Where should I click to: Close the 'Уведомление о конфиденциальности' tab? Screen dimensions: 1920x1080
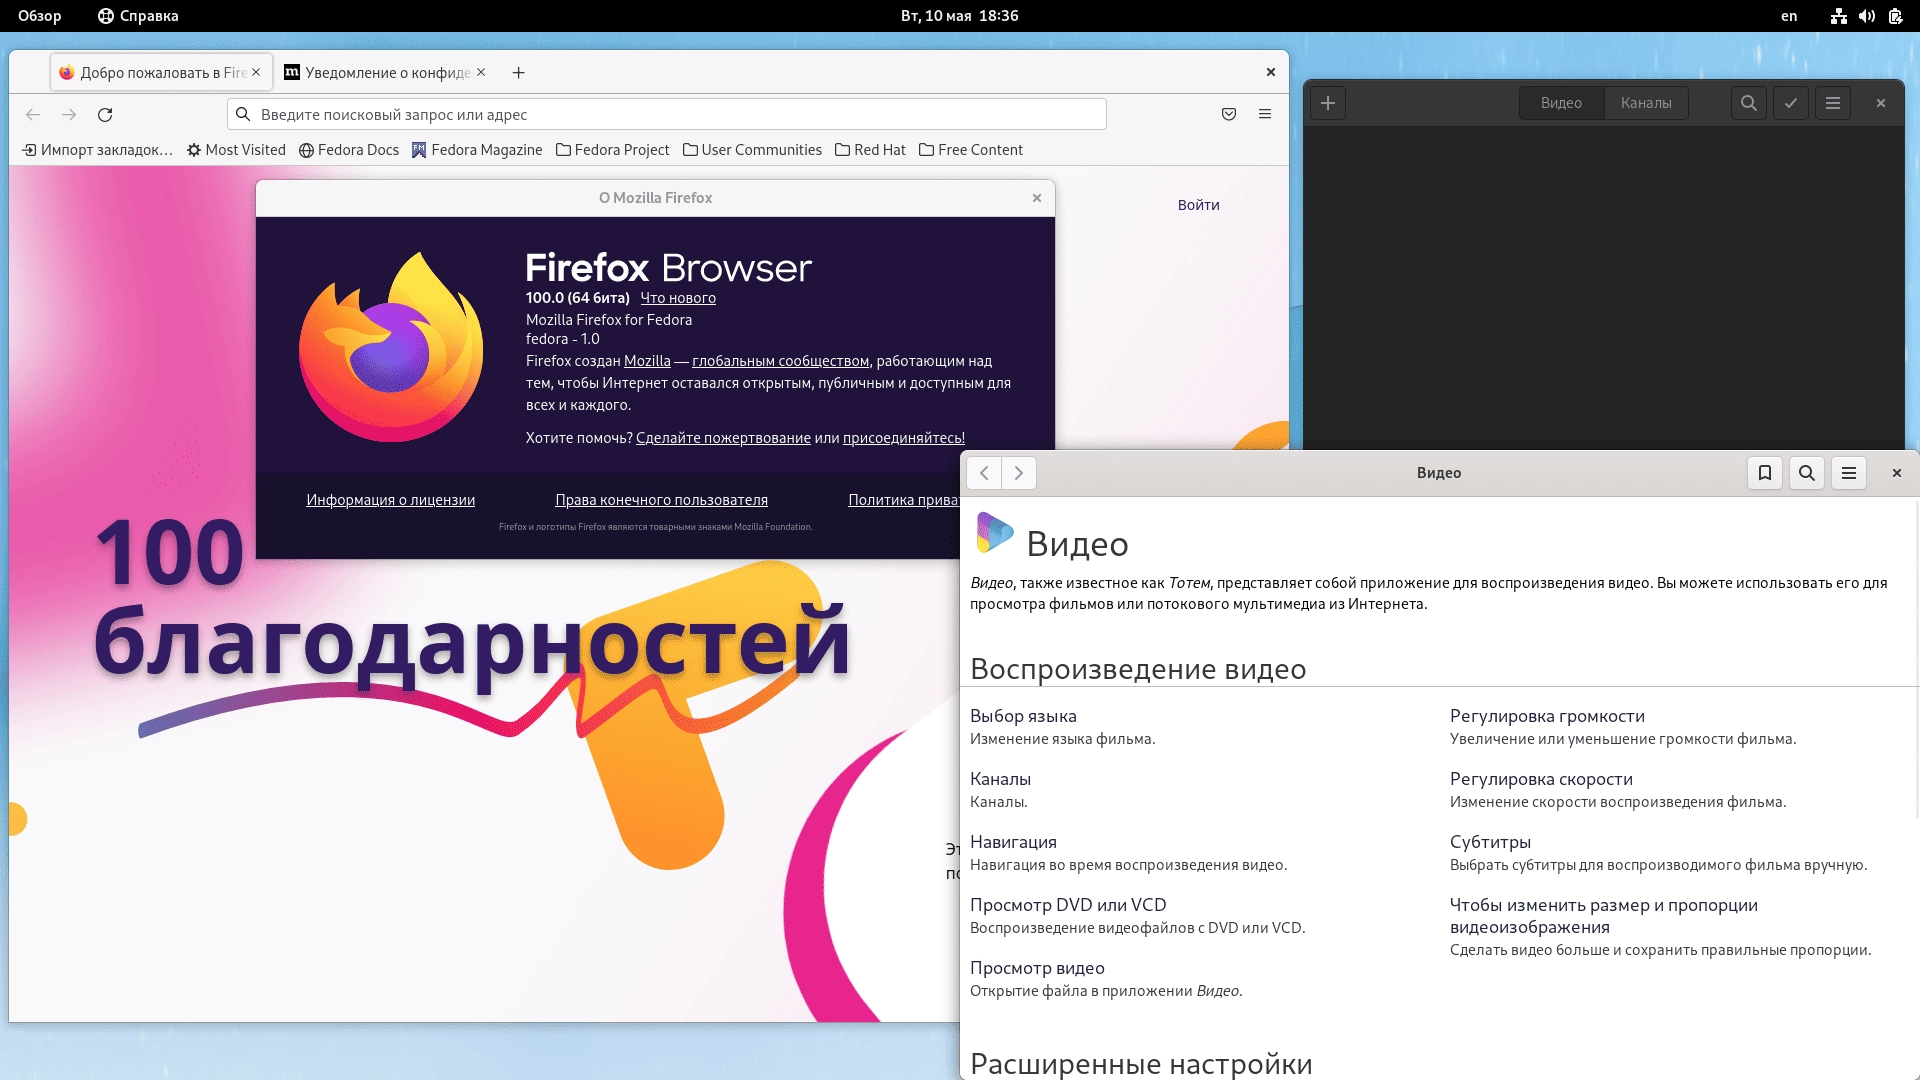pos(481,72)
